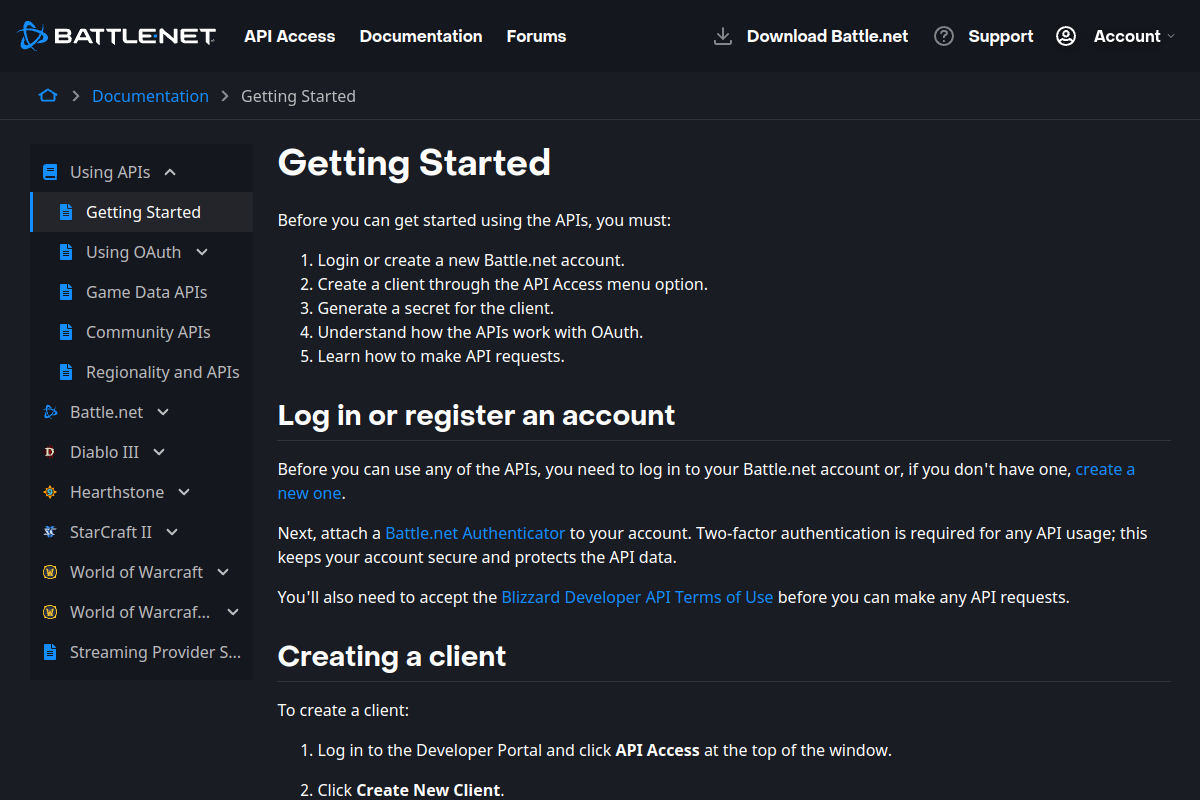The width and height of the screenshot is (1200, 800).
Task: Follow the Battle.net Authenticator link
Action: tap(475, 533)
